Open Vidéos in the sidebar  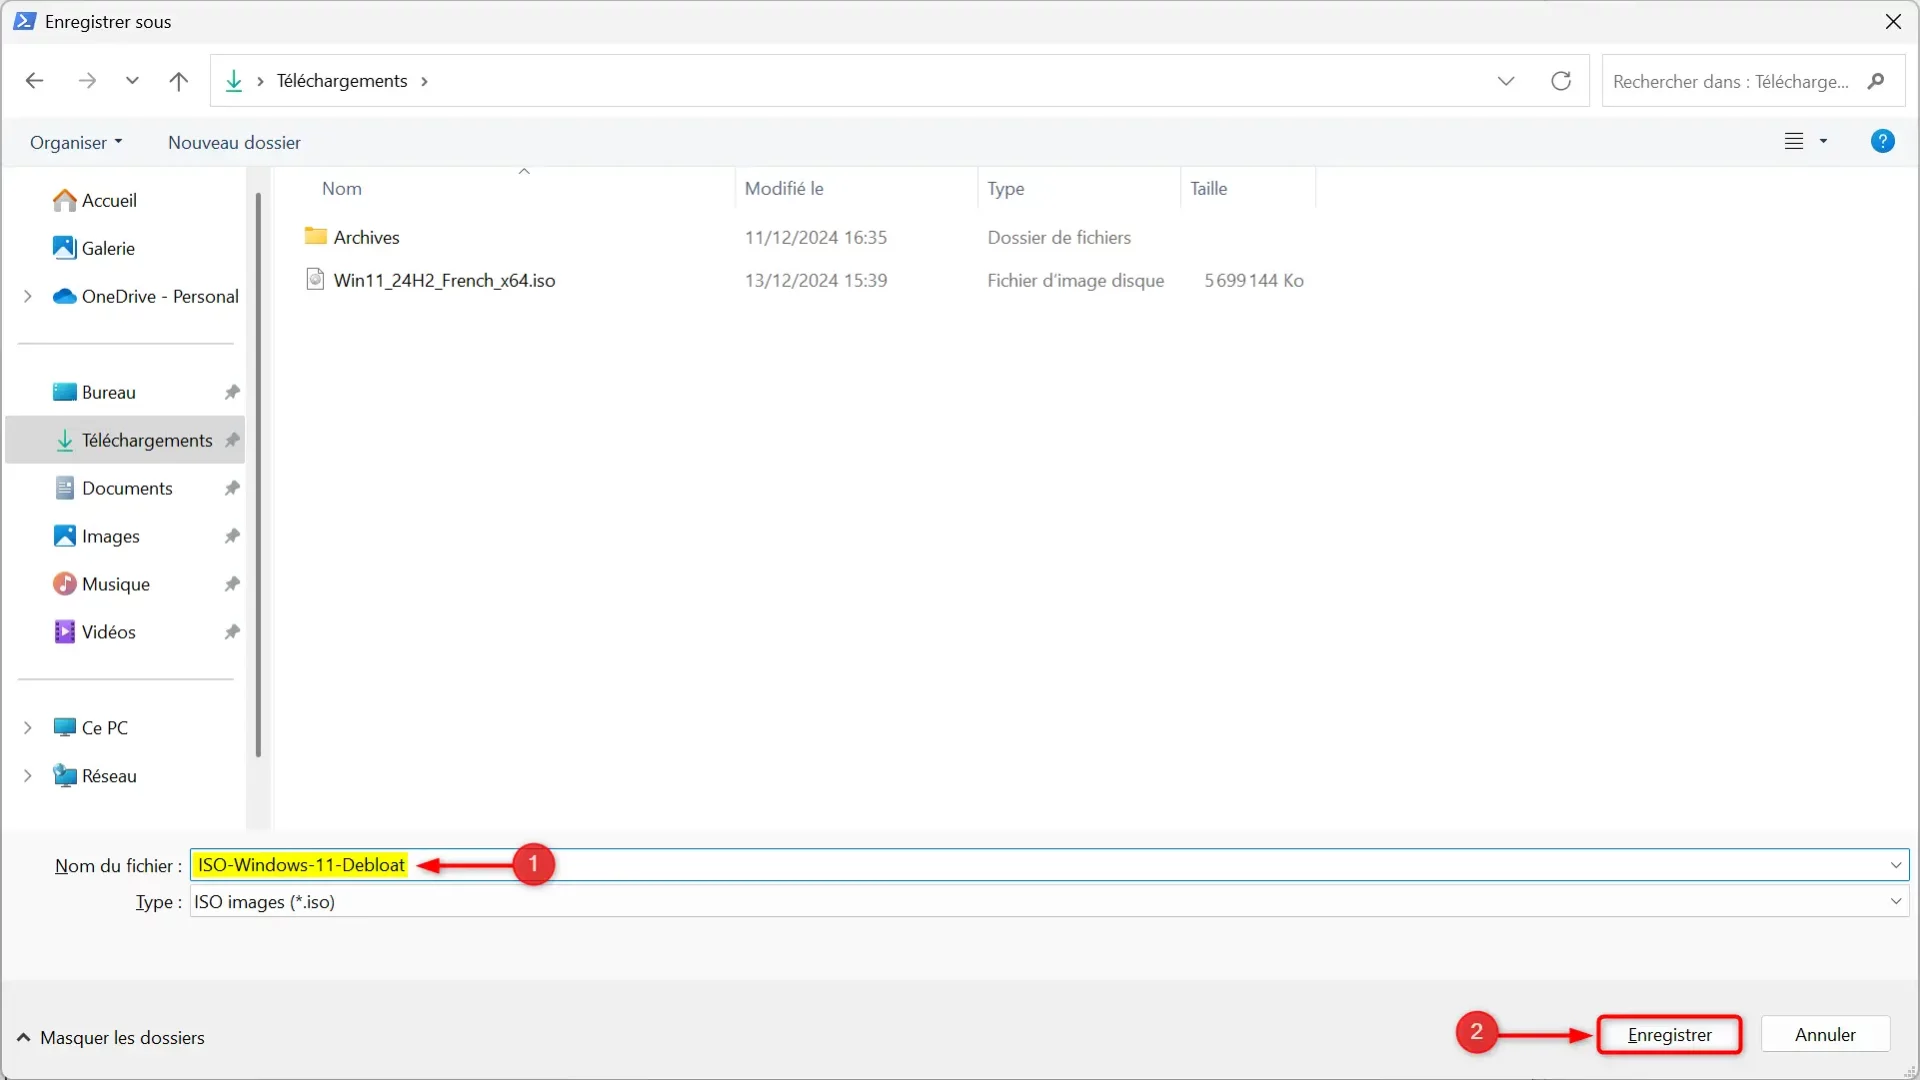coord(108,632)
